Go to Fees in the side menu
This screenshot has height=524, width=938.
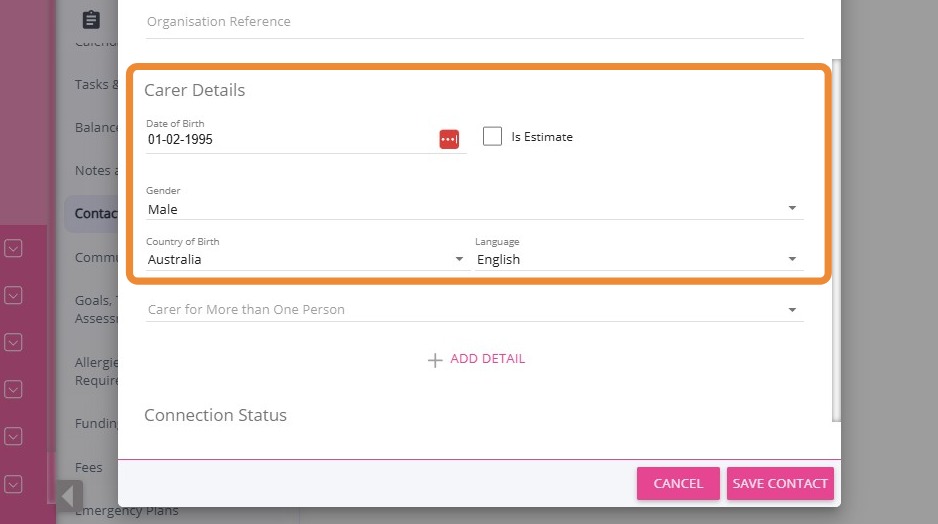(89, 467)
